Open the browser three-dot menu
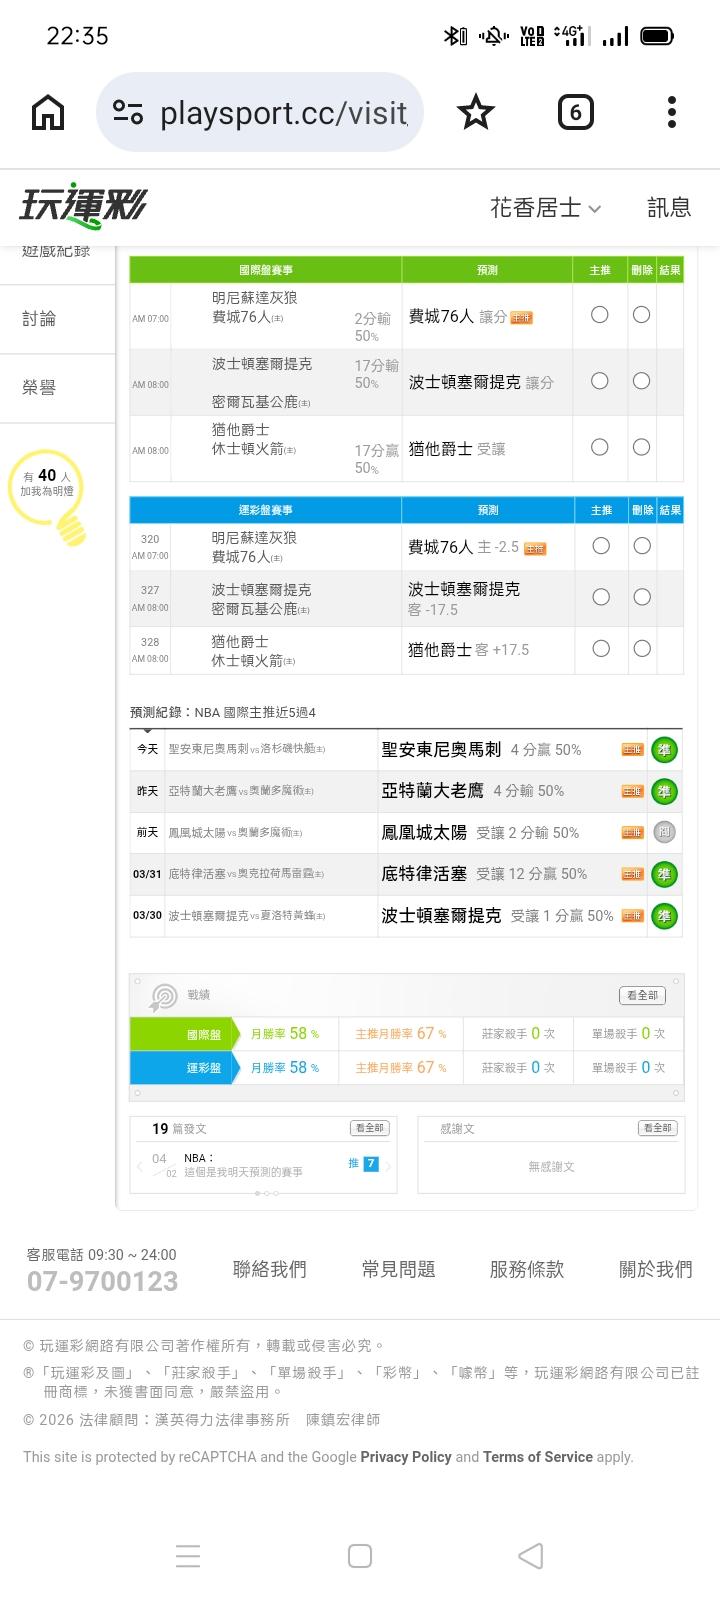 (x=671, y=113)
